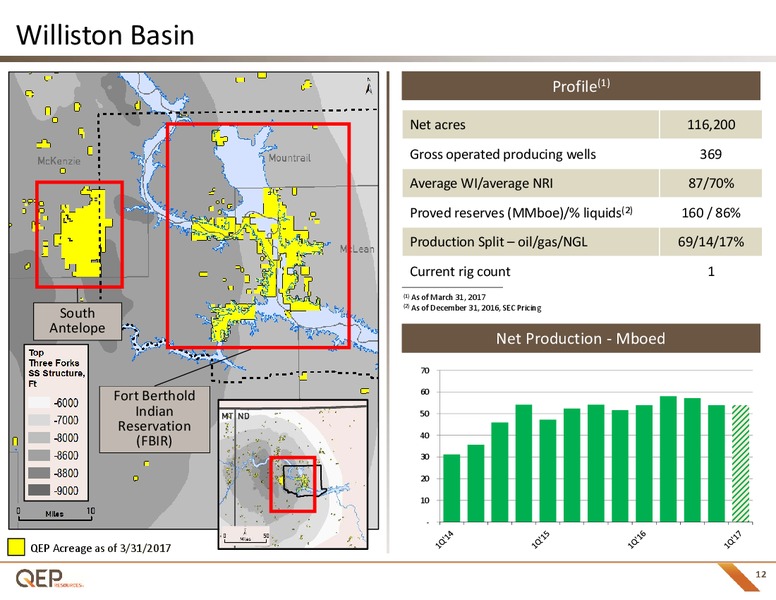Select the Net Production - Mboed header
The image size is (776, 600).
581,338
